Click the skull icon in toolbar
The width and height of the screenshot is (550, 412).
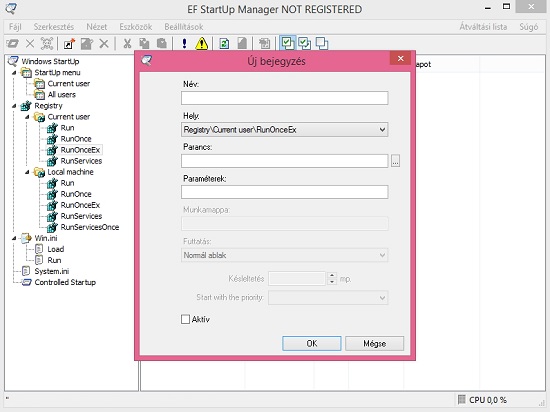pos(47,44)
